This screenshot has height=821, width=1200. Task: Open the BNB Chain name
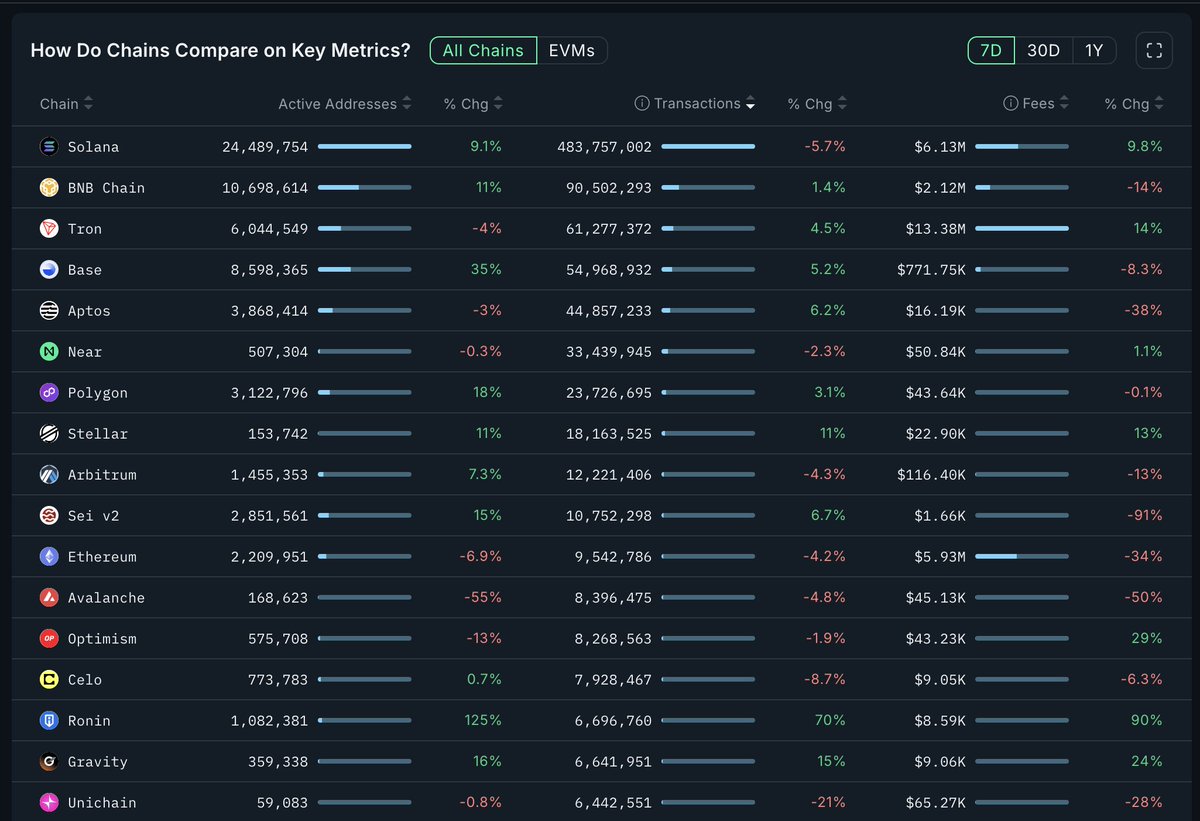coord(106,188)
